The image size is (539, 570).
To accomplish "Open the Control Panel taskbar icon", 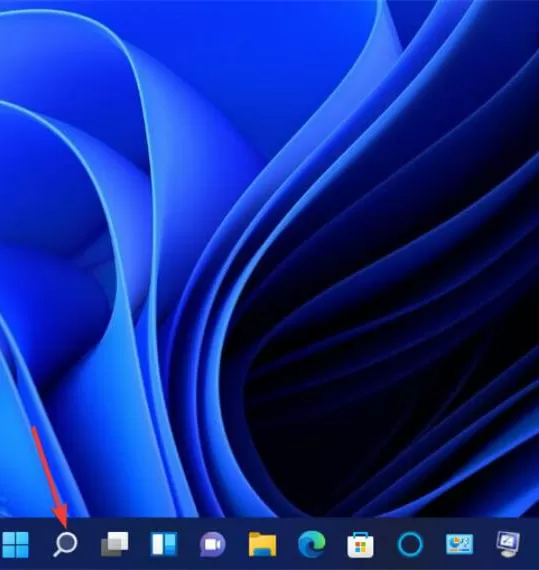I will coord(459,544).
